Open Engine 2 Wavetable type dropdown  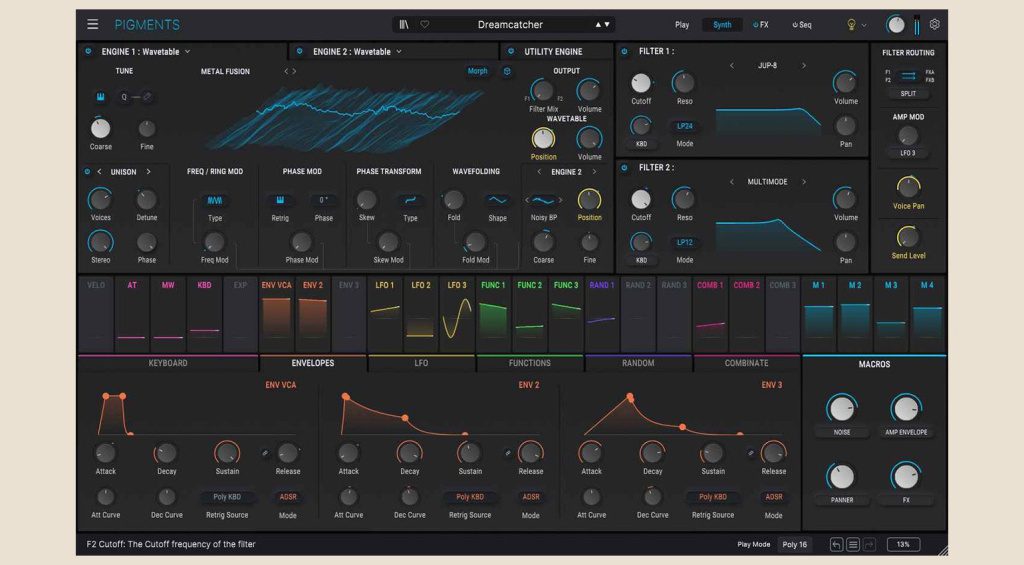click(x=357, y=52)
